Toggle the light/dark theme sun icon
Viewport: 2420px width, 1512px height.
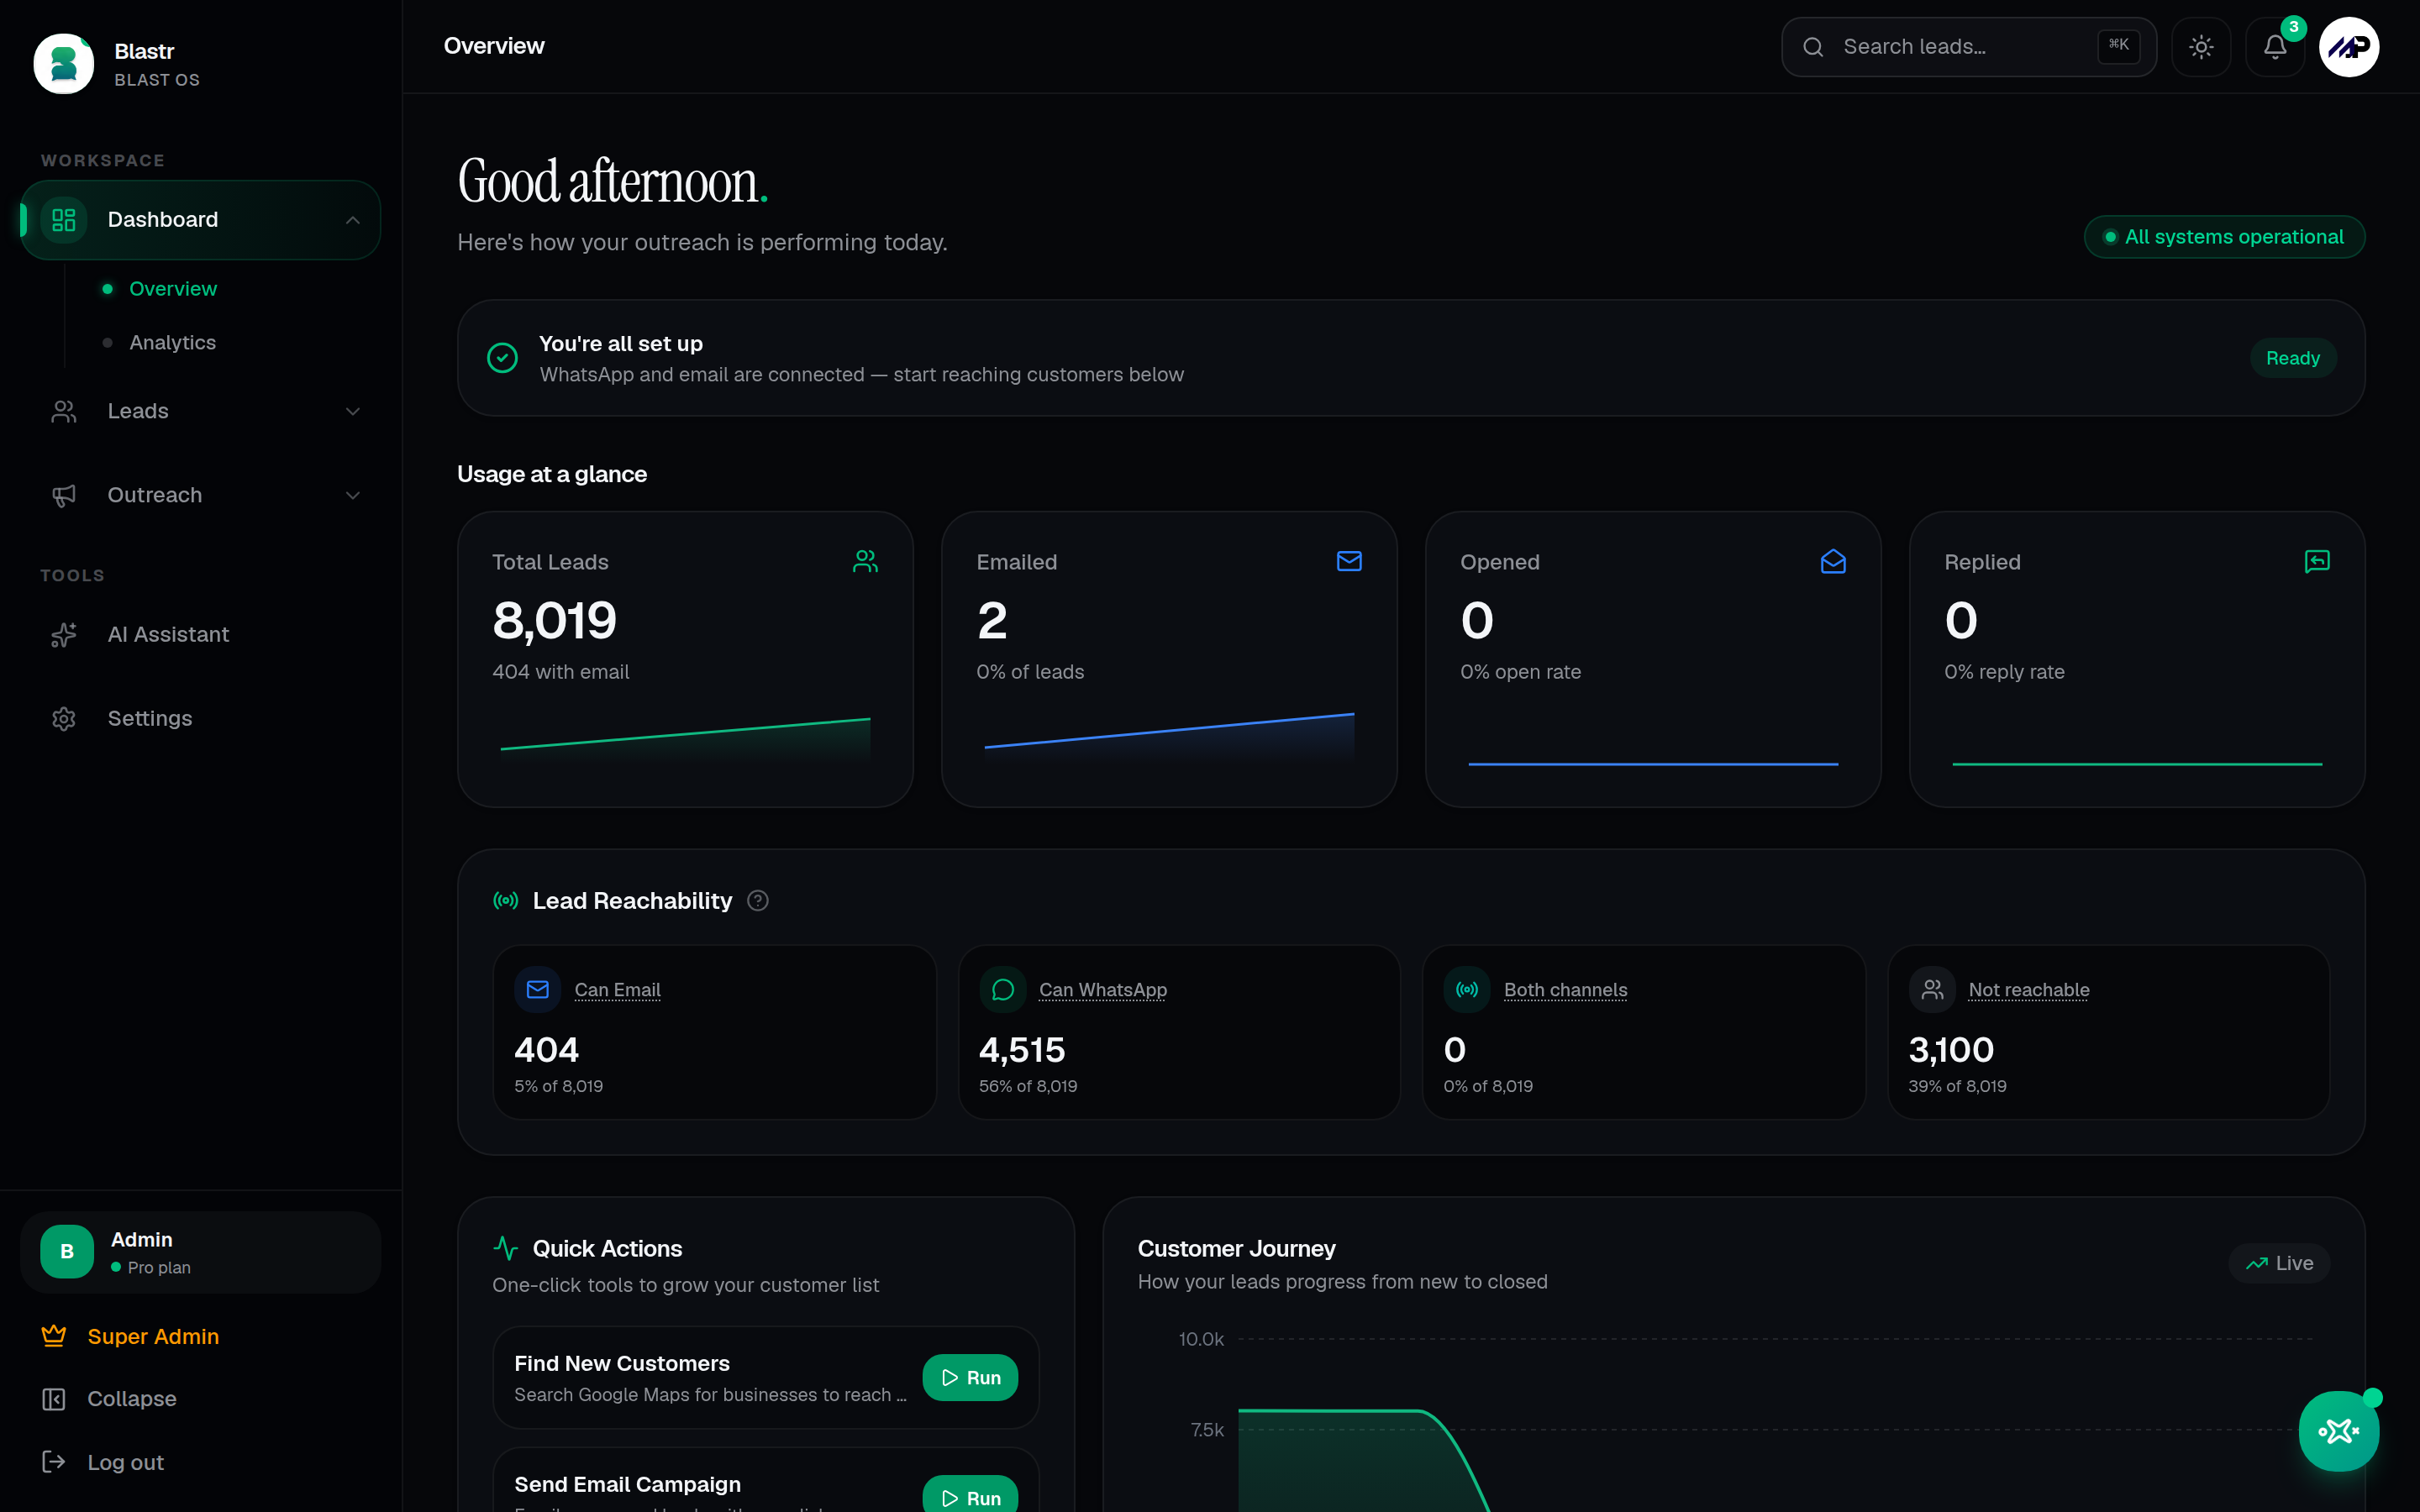(x=2201, y=47)
